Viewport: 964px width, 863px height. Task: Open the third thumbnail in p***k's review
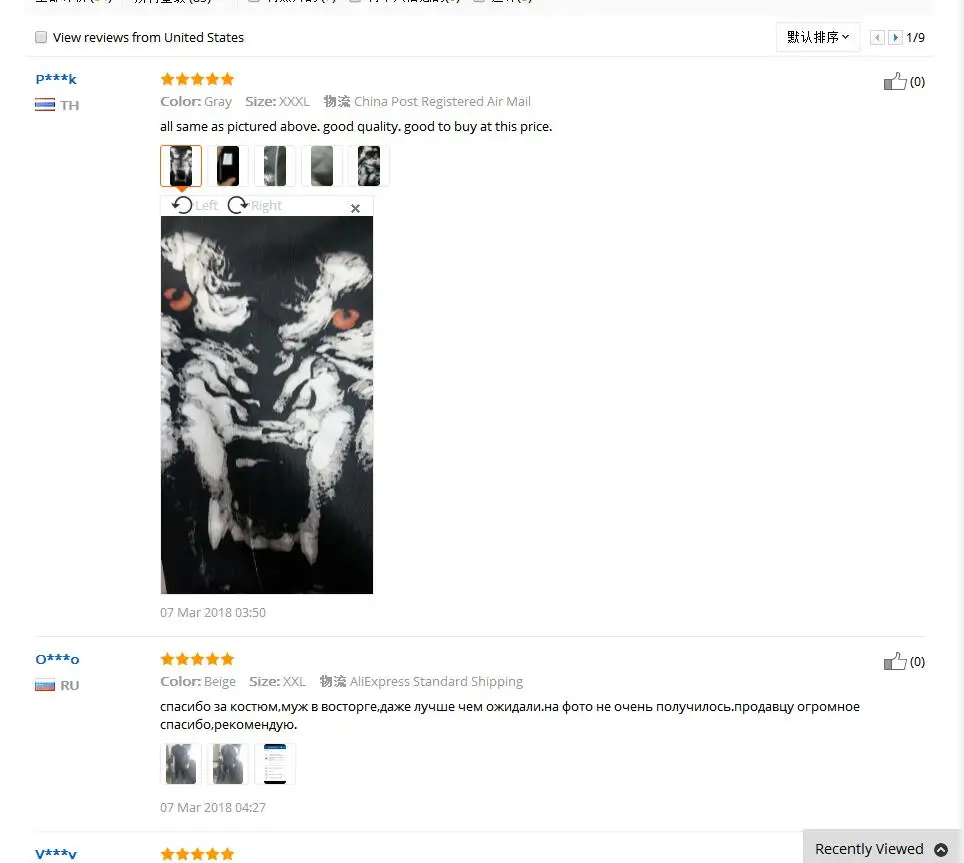pos(275,166)
